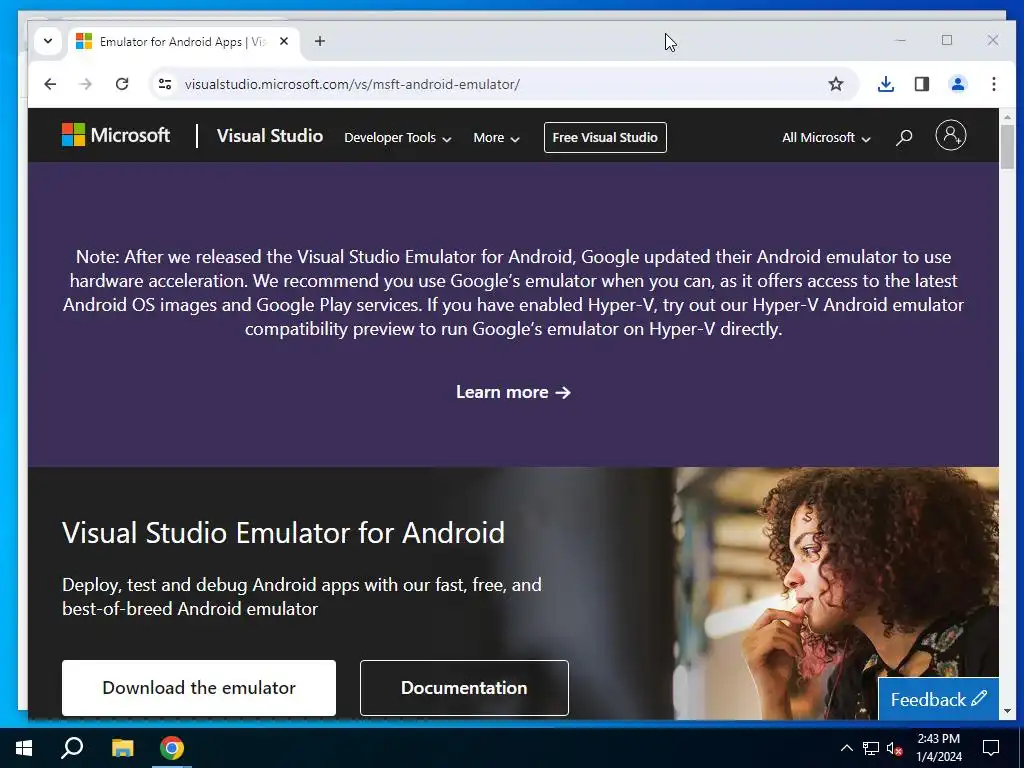Open File Explorer from the taskbar
Viewport: 1024px width, 768px height.
[122, 748]
